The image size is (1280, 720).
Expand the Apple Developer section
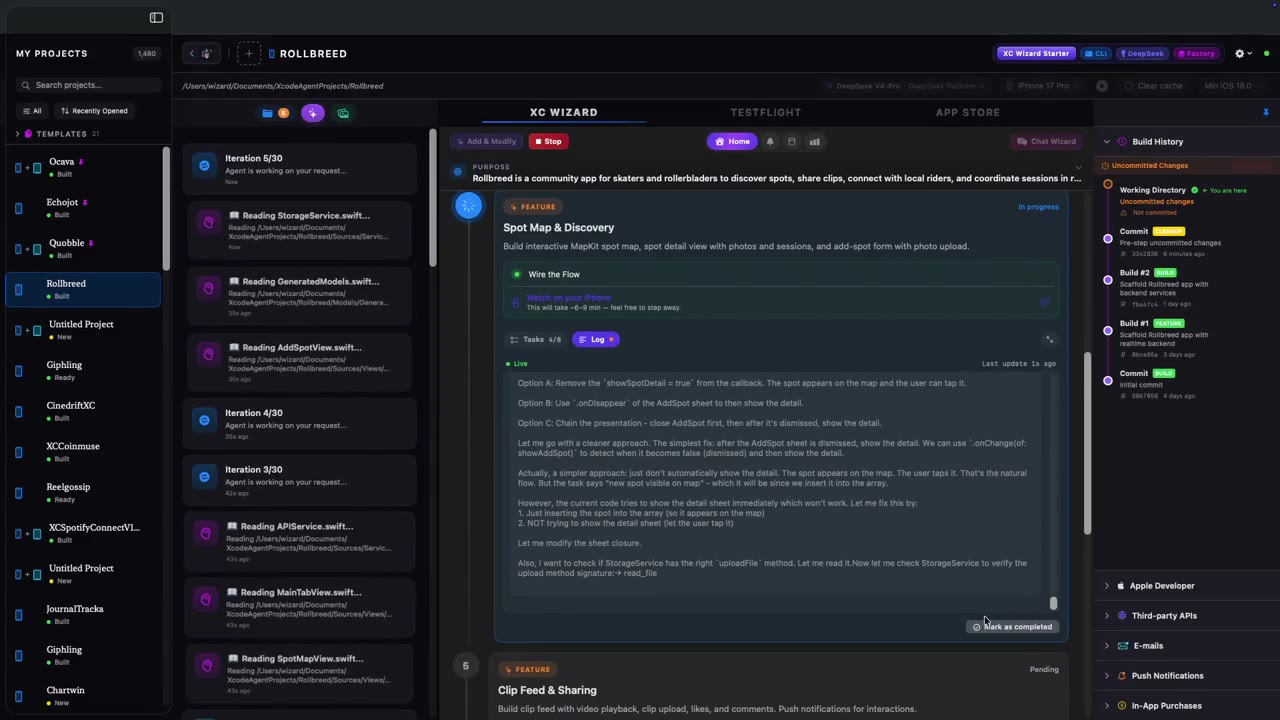1107,586
